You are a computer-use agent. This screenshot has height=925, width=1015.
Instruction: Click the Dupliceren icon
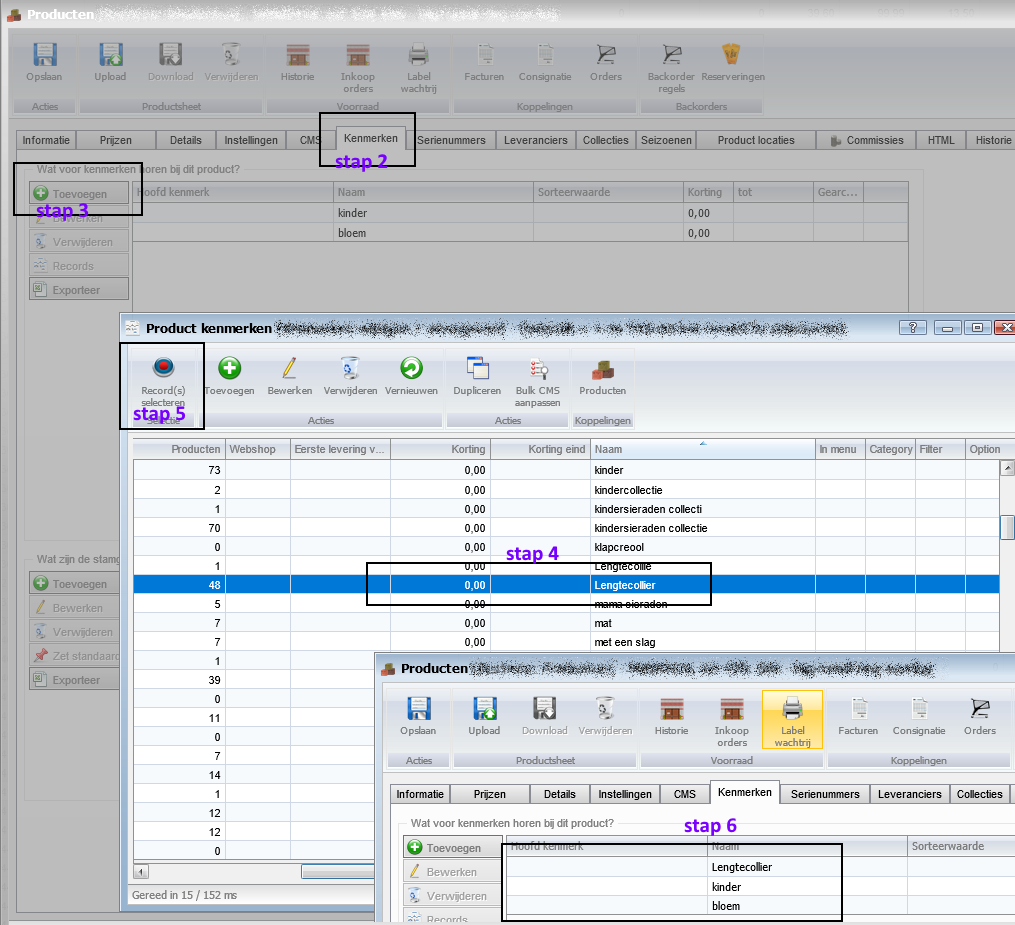tap(476, 369)
